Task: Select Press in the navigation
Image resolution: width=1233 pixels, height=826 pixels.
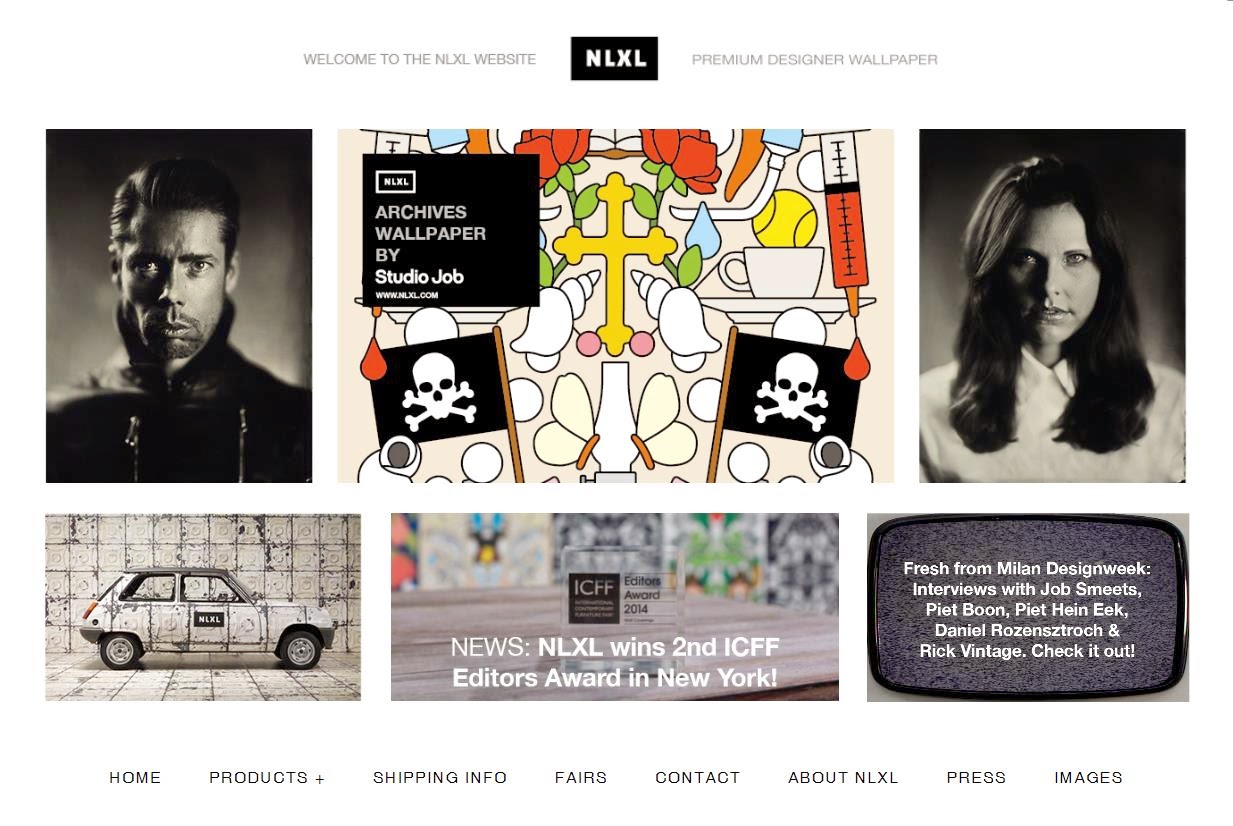Action: coord(976,777)
